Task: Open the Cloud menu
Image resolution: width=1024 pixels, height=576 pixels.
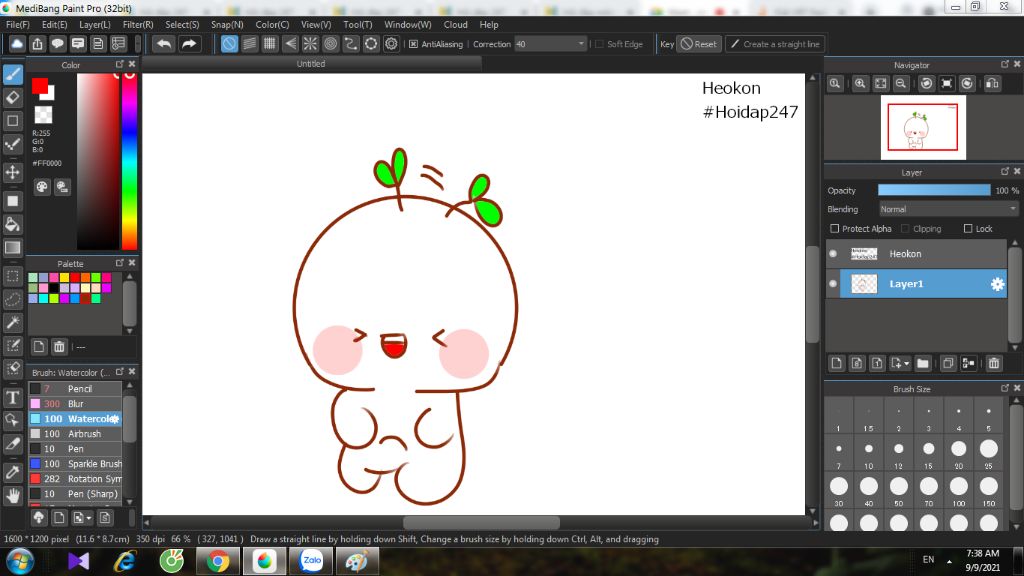Action: tap(455, 25)
